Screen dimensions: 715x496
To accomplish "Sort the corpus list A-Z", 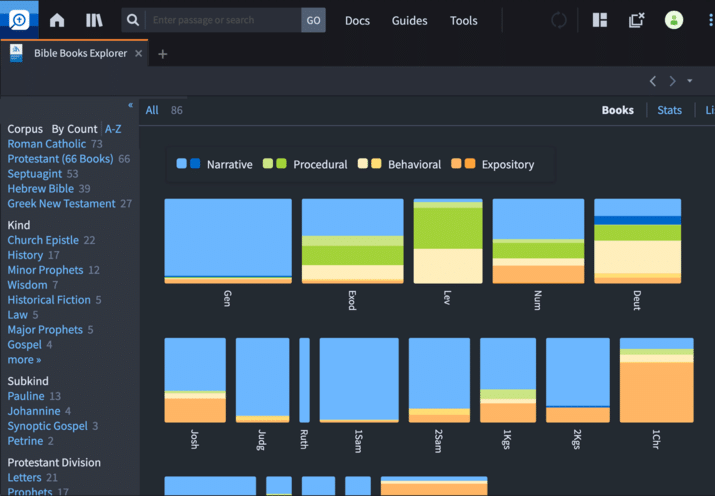I will pos(113,129).
